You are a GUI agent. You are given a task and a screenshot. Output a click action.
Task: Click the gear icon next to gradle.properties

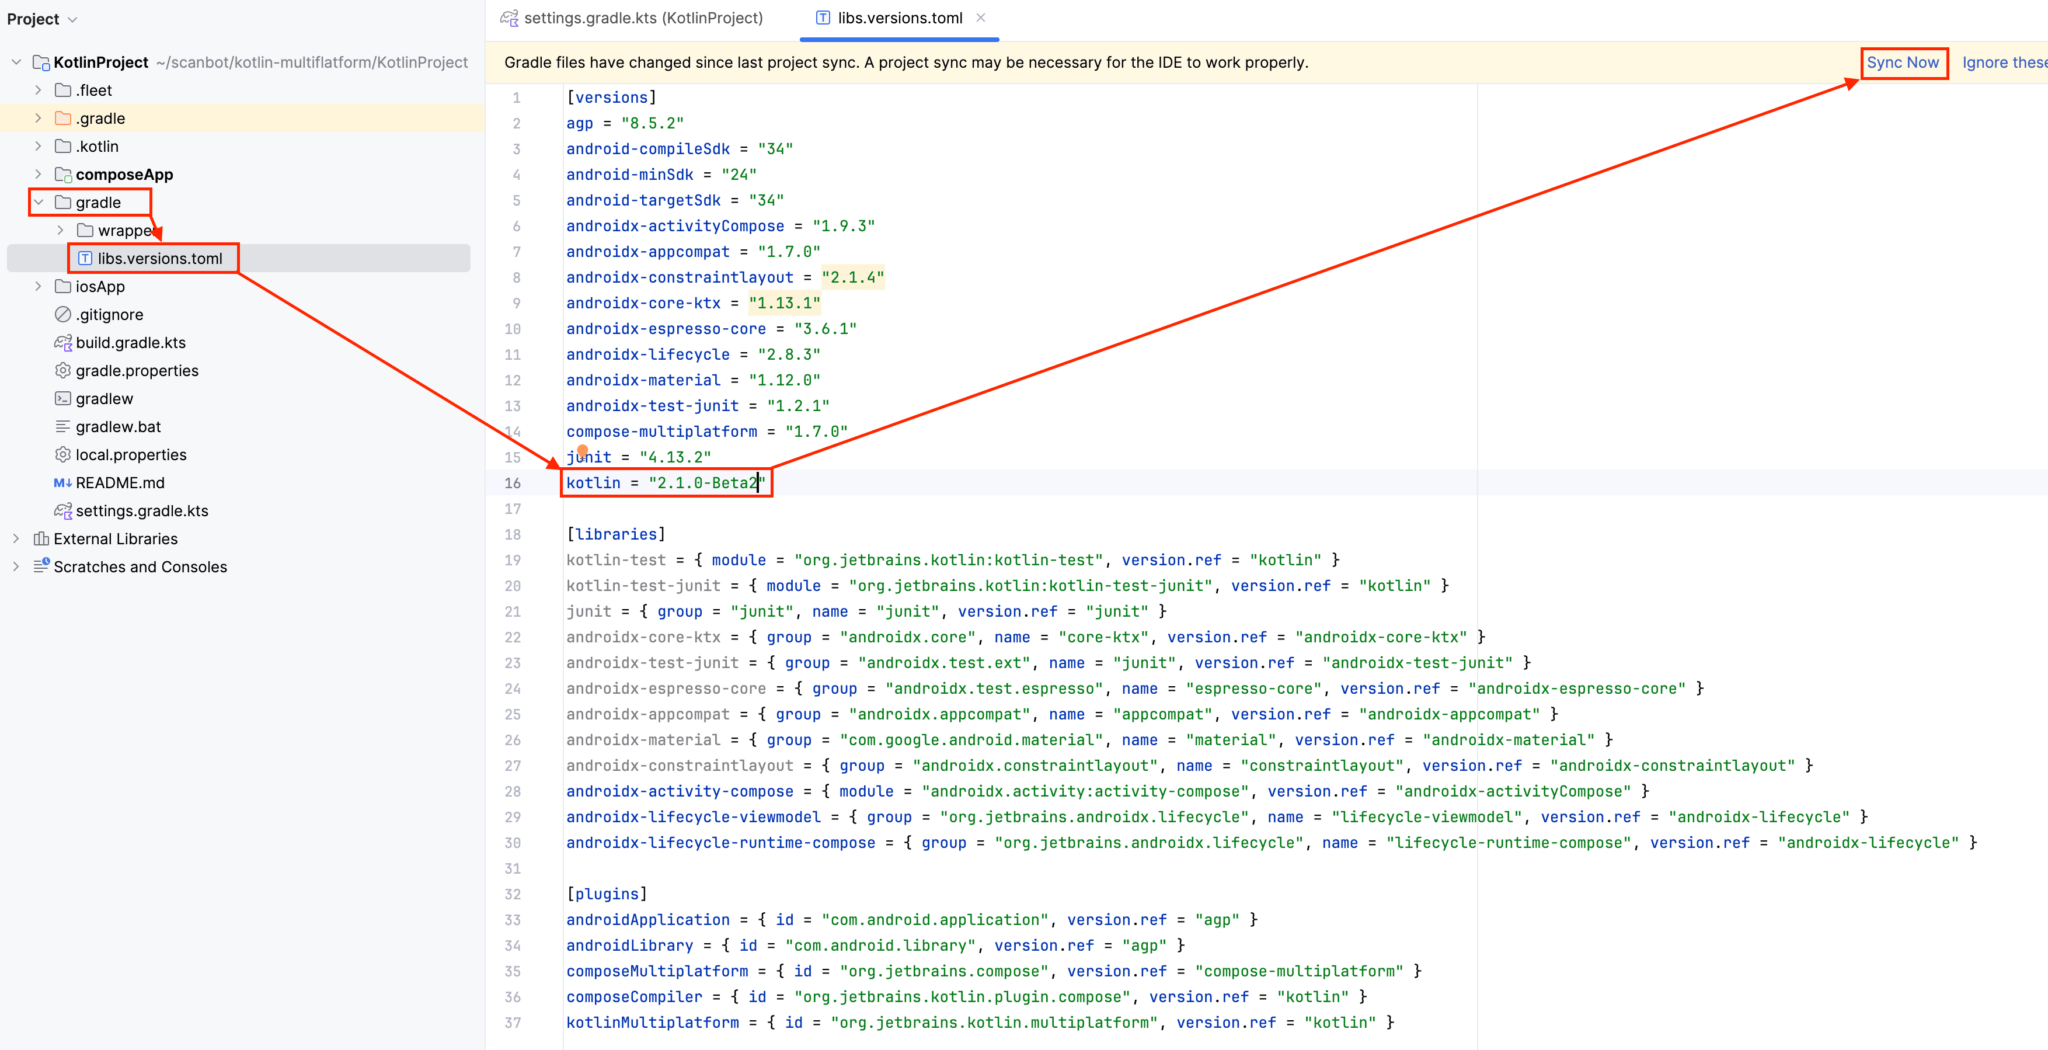[62, 370]
